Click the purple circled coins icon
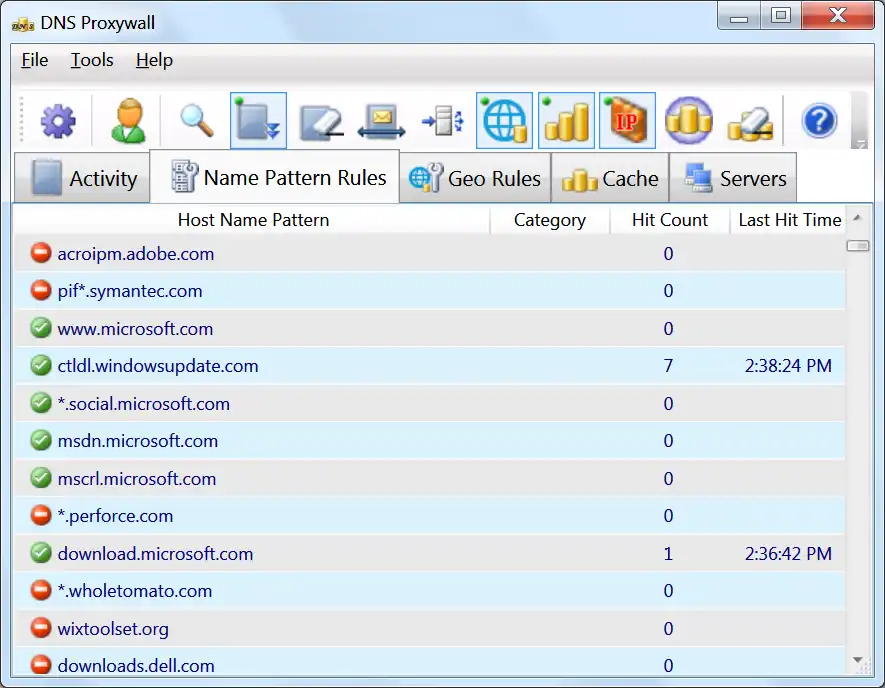Viewport: 885px width, 688px height. [x=689, y=121]
